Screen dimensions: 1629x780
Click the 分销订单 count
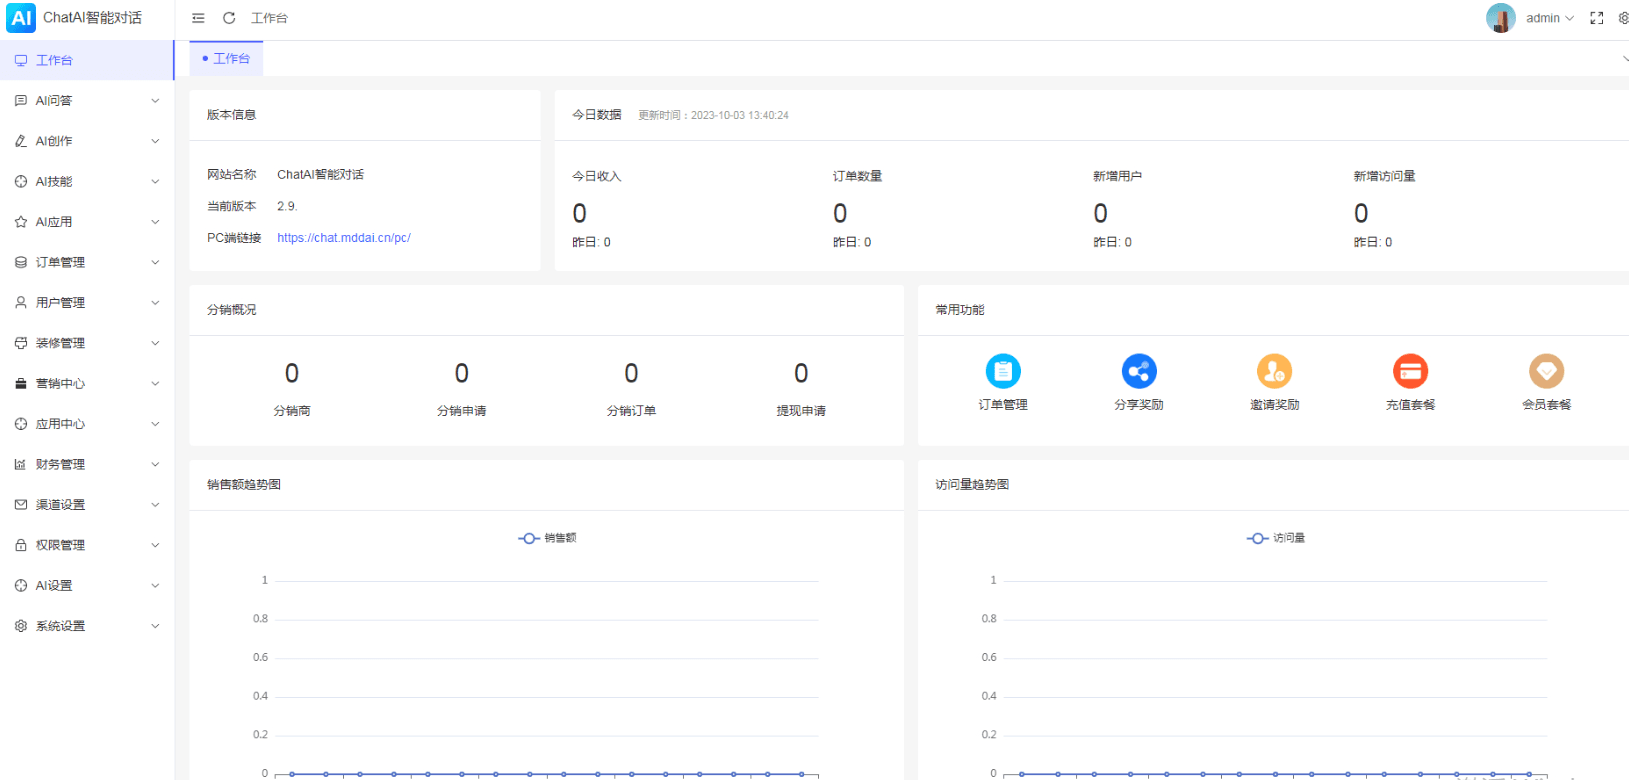point(631,373)
